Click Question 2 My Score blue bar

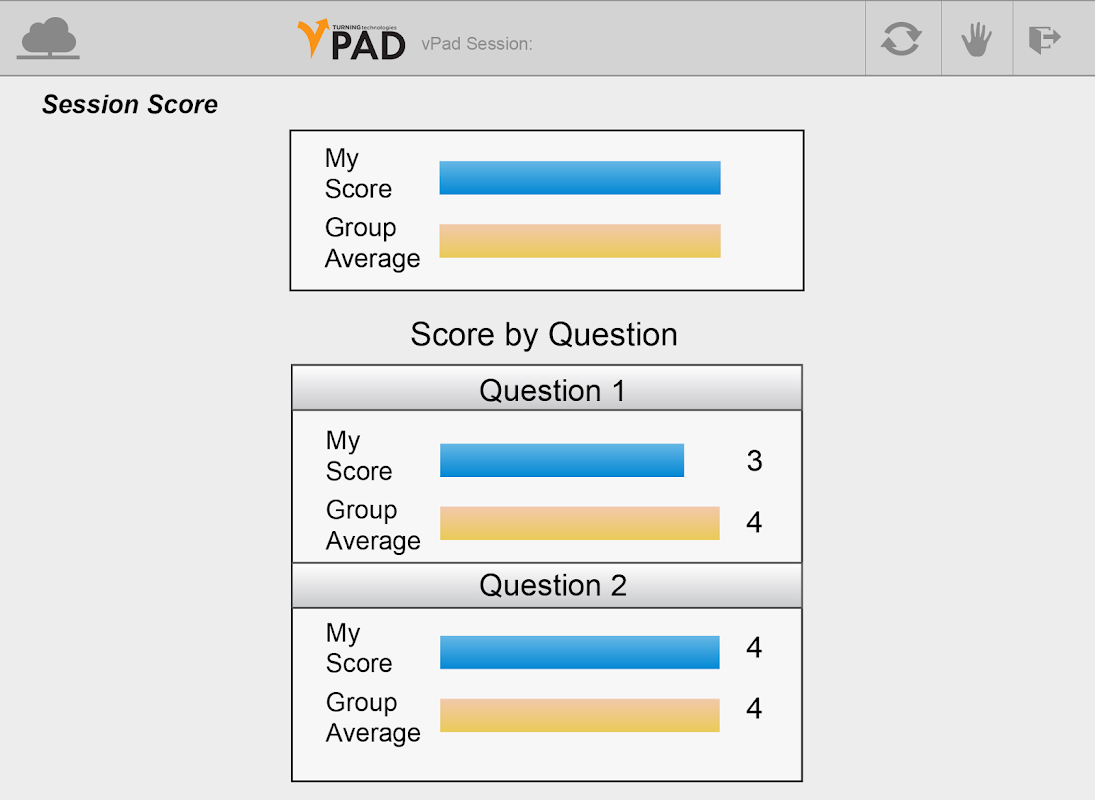click(x=580, y=652)
